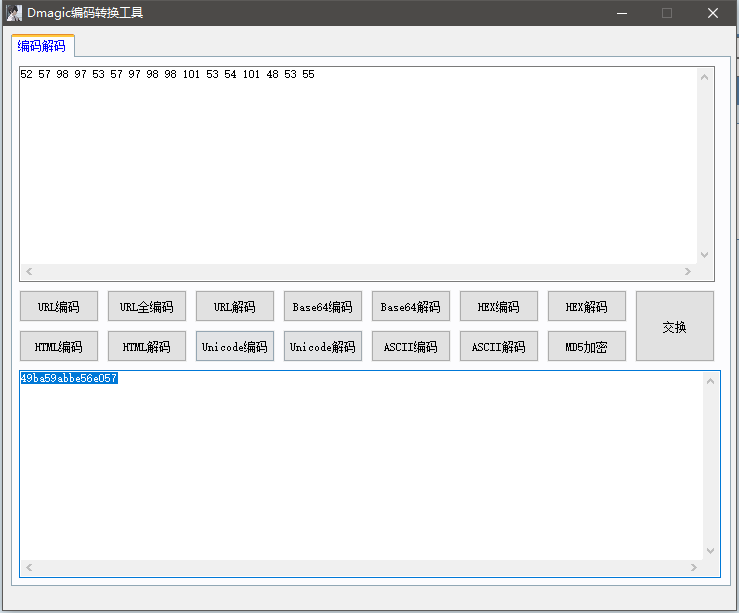Click the lower text area's scroll right arrow
The width and height of the screenshot is (739, 613).
coord(694,567)
